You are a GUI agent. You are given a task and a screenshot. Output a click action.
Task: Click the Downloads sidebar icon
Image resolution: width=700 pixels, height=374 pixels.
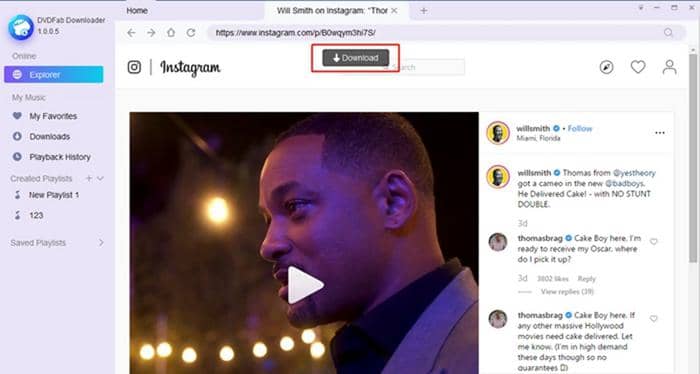point(17,137)
